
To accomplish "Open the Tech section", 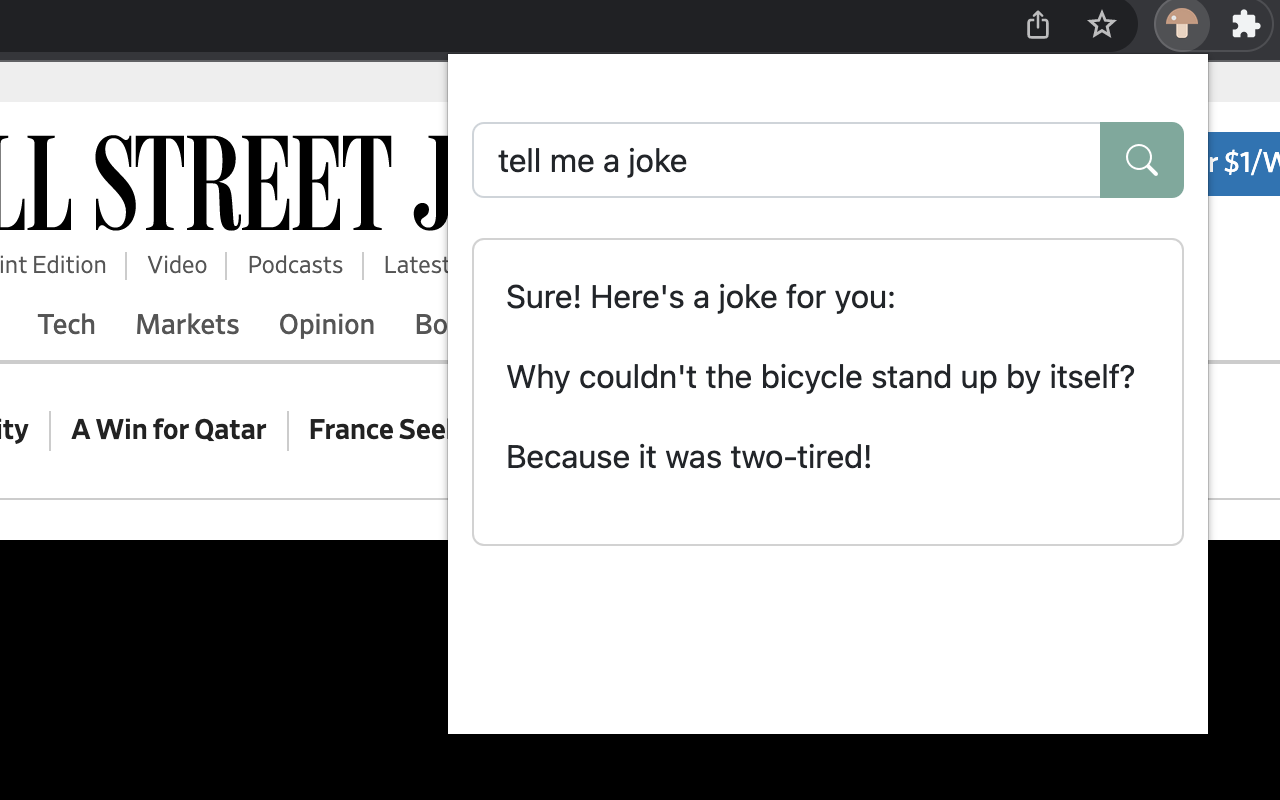I will click(x=66, y=324).
